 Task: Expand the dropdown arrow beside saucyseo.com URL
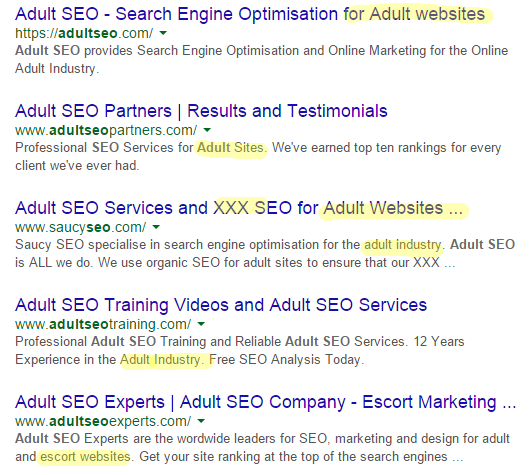(x=156, y=227)
